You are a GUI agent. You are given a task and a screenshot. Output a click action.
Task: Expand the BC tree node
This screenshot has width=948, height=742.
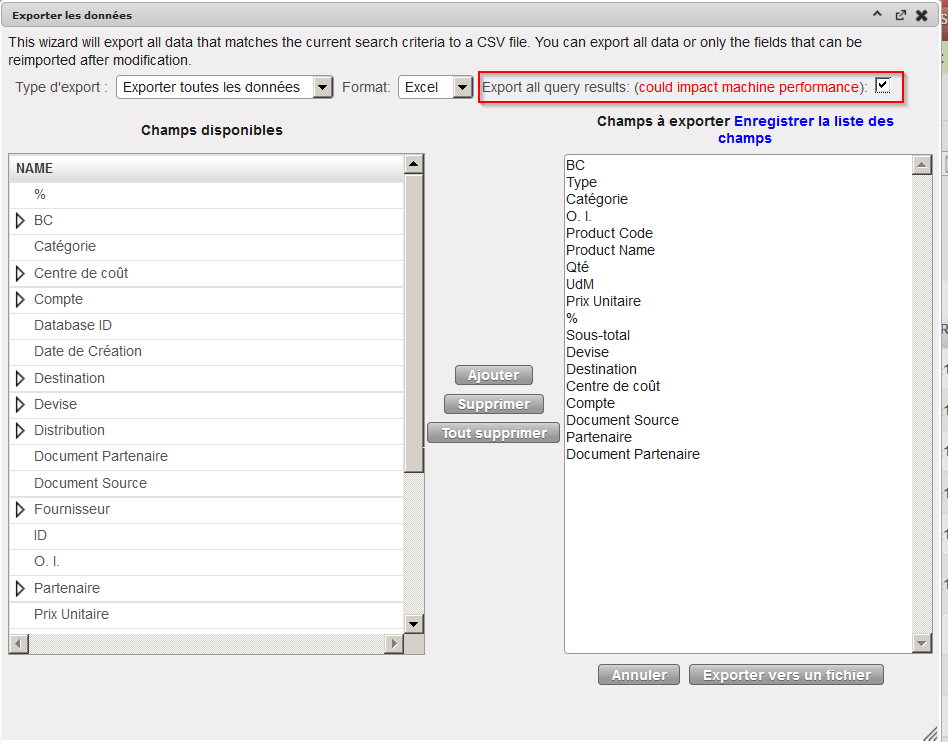click(20, 220)
